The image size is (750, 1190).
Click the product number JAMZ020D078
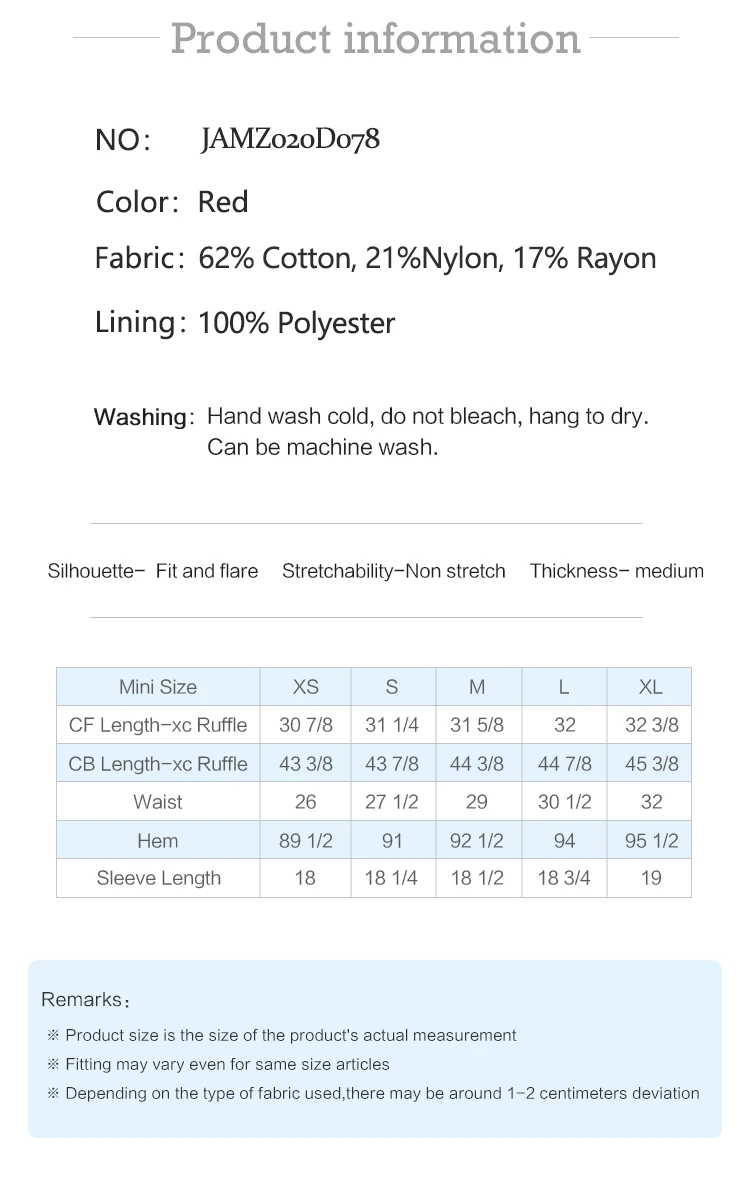click(290, 139)
